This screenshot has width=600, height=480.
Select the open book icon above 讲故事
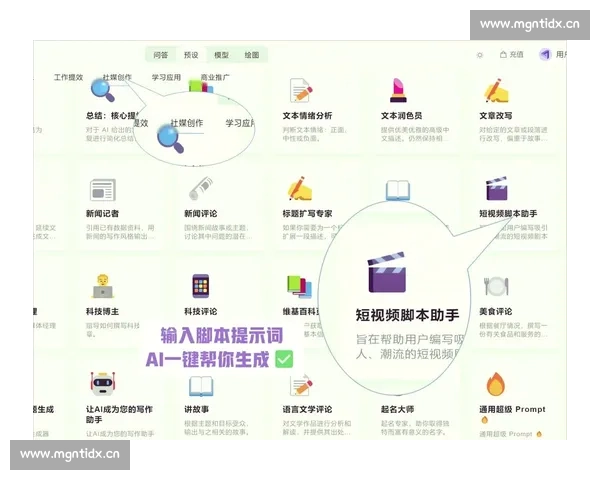[201, 386]
